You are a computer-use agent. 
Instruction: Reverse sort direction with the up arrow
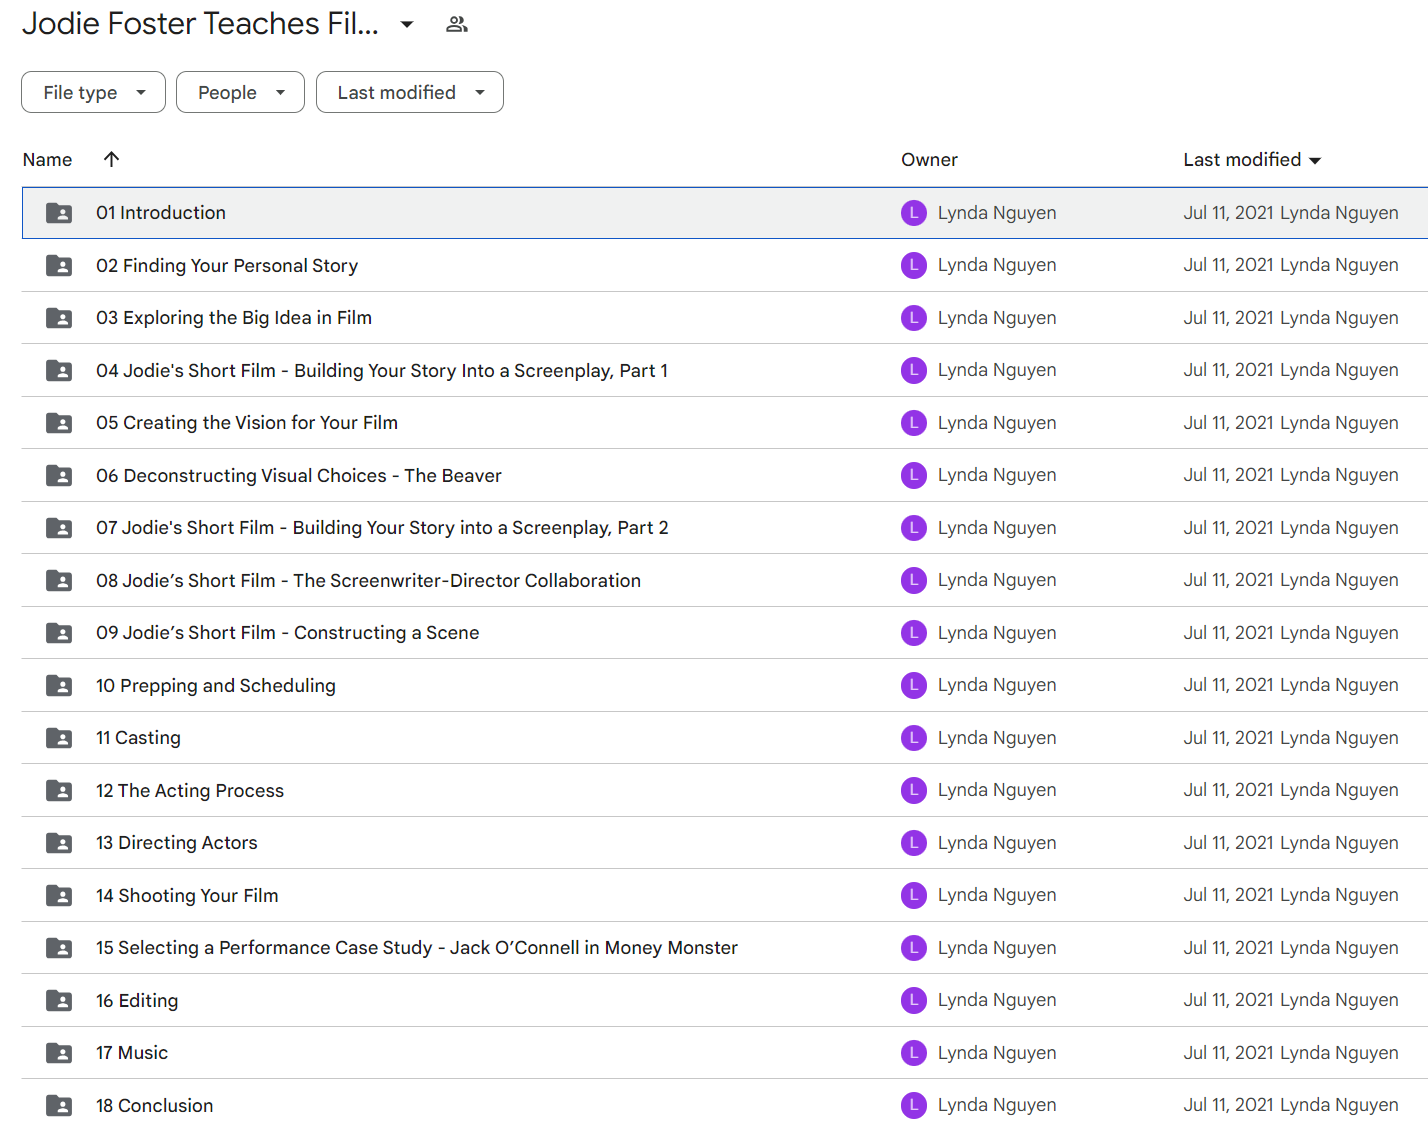[111, 159]
